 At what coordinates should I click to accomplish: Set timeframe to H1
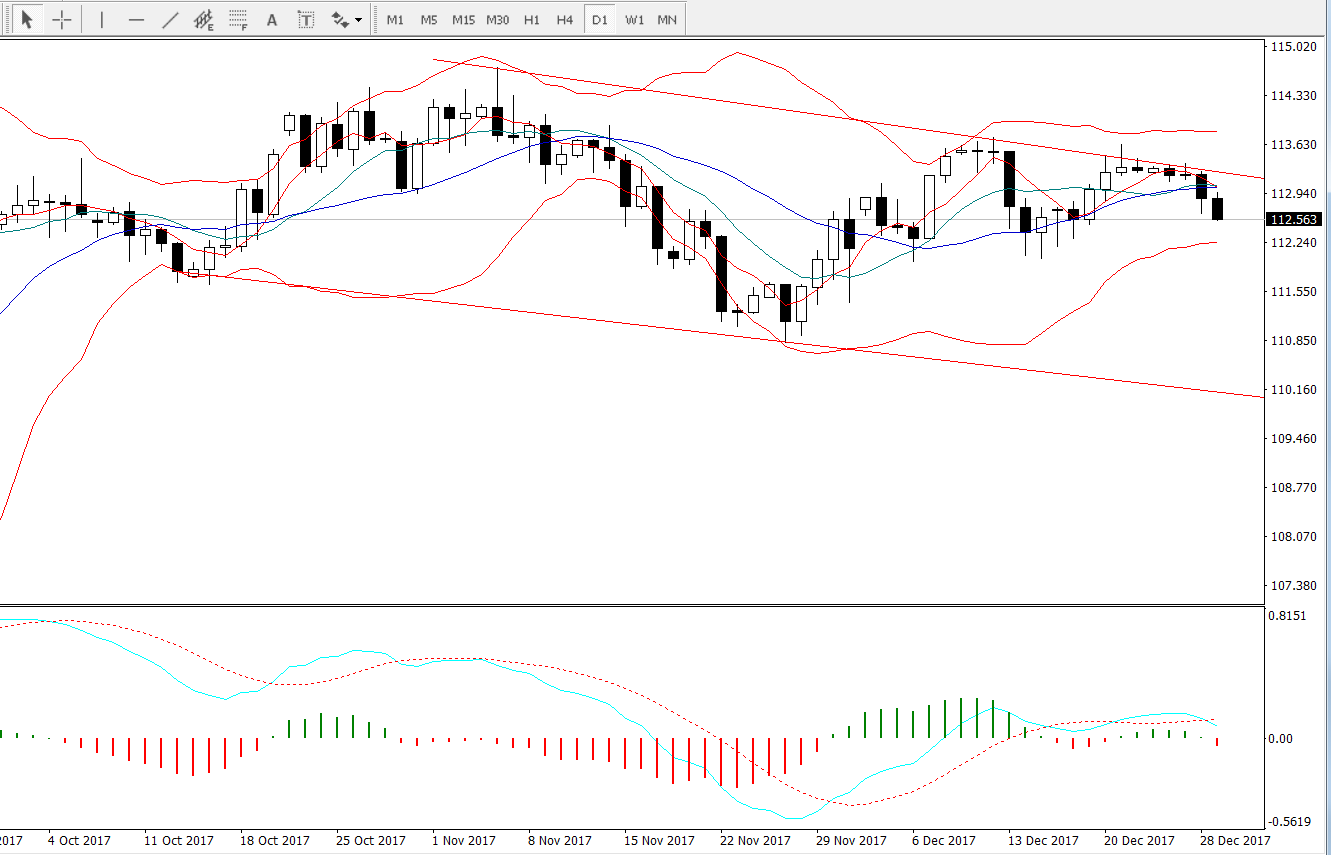pyautogui.click(x=532, y=19)
